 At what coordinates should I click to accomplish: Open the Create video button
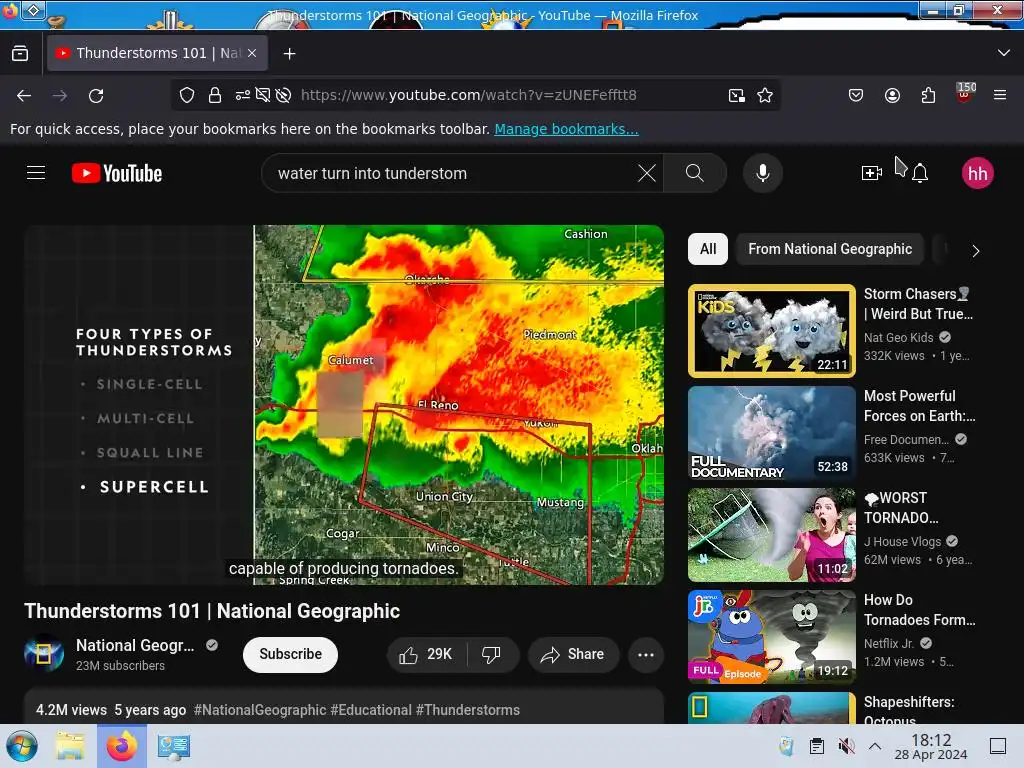coord(872,173)
